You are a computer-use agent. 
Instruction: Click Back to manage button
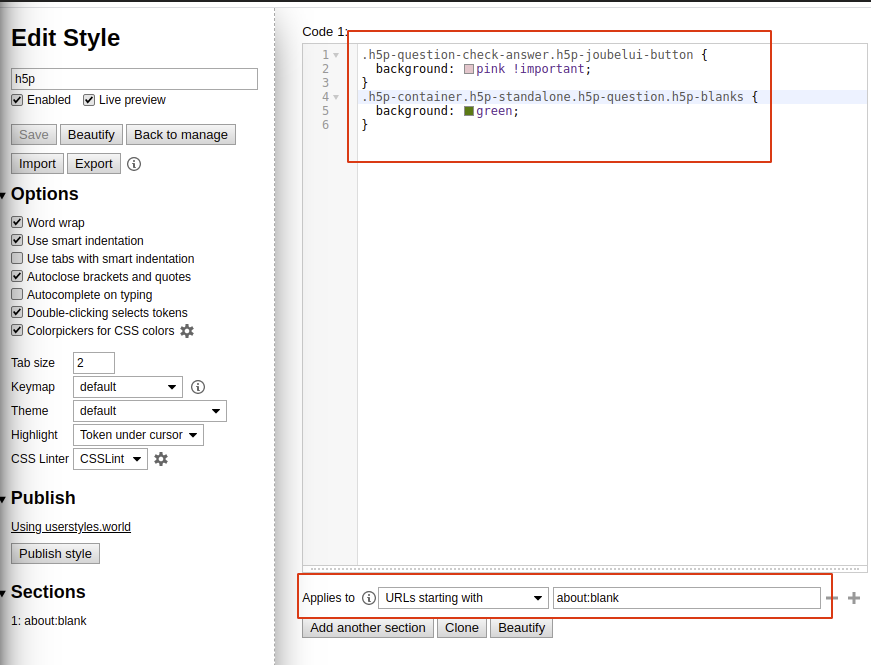(181, 134)
